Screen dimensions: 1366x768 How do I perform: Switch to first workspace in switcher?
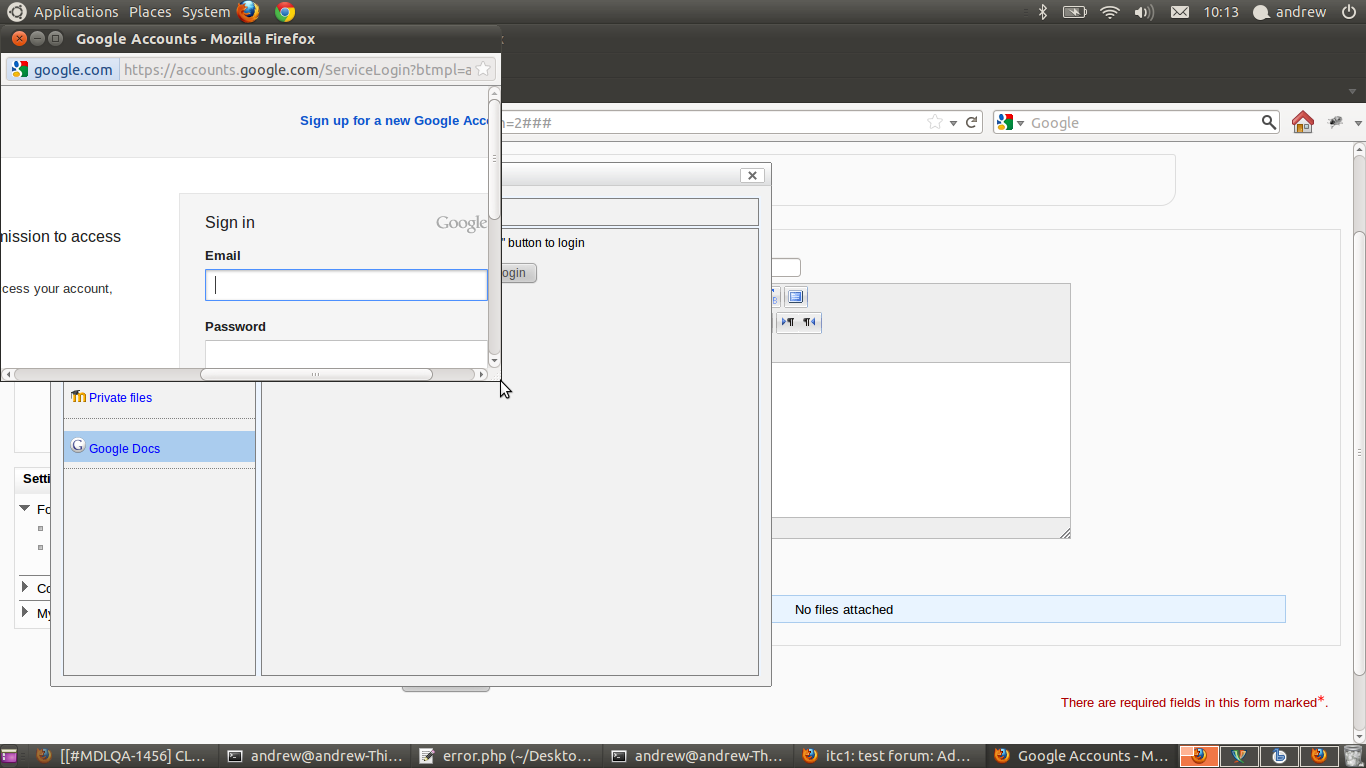pos(1197,756)
